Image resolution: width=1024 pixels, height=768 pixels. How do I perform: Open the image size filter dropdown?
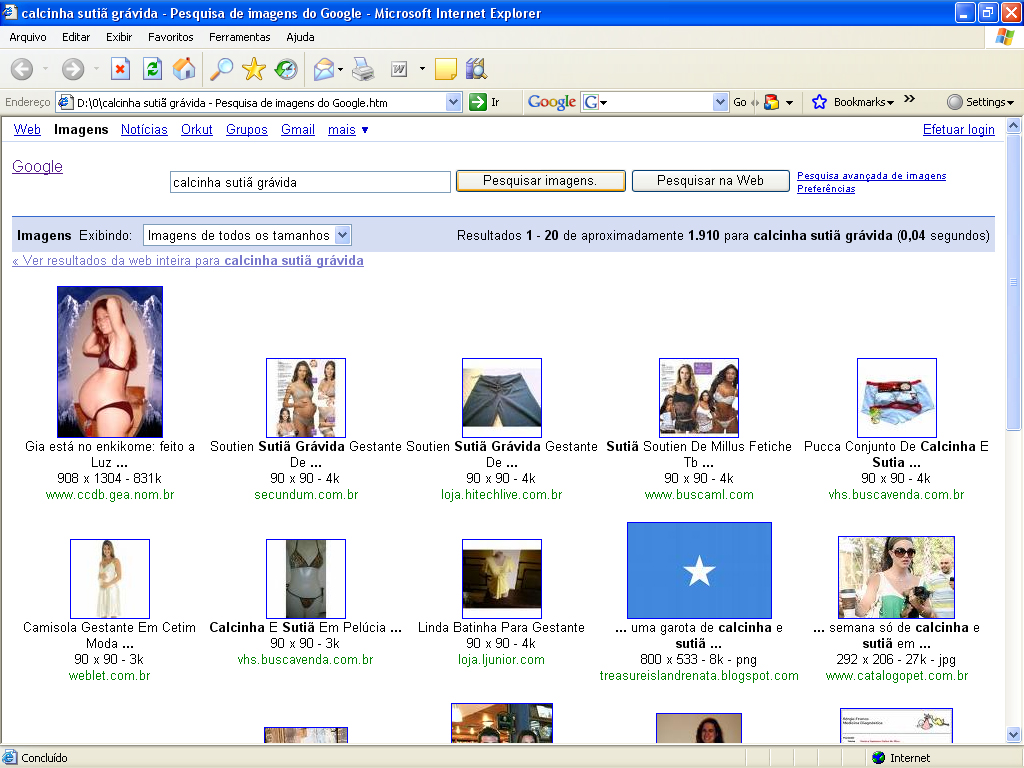pos(342,235)
